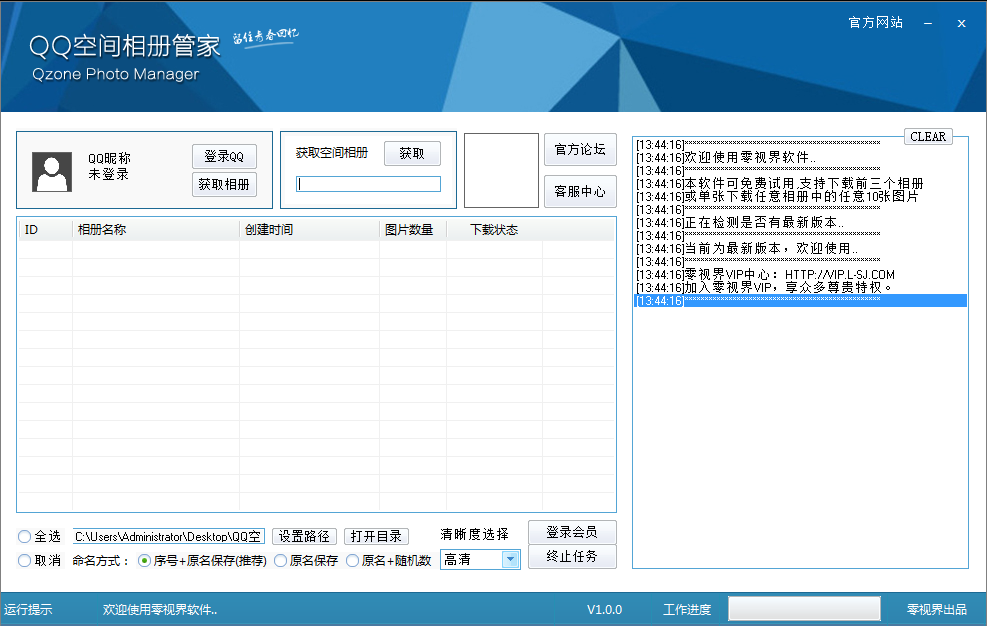
Task: Open the 客服中心 support button
Action: pos(580,192)
